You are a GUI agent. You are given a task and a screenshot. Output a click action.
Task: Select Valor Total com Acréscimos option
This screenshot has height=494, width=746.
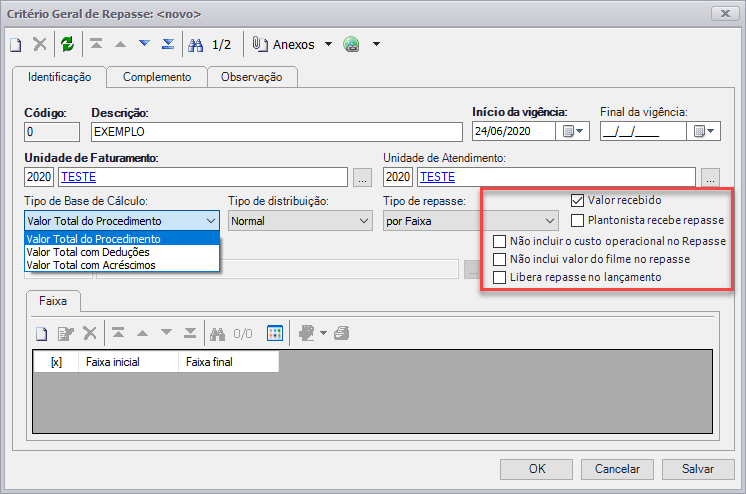(122, 265)
